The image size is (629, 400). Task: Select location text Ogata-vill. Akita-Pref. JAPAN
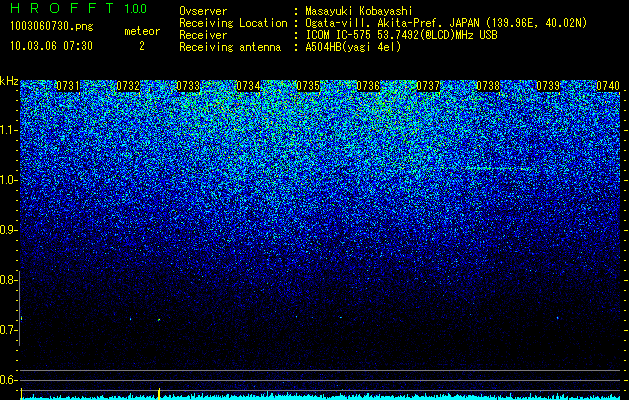[395, 23]
